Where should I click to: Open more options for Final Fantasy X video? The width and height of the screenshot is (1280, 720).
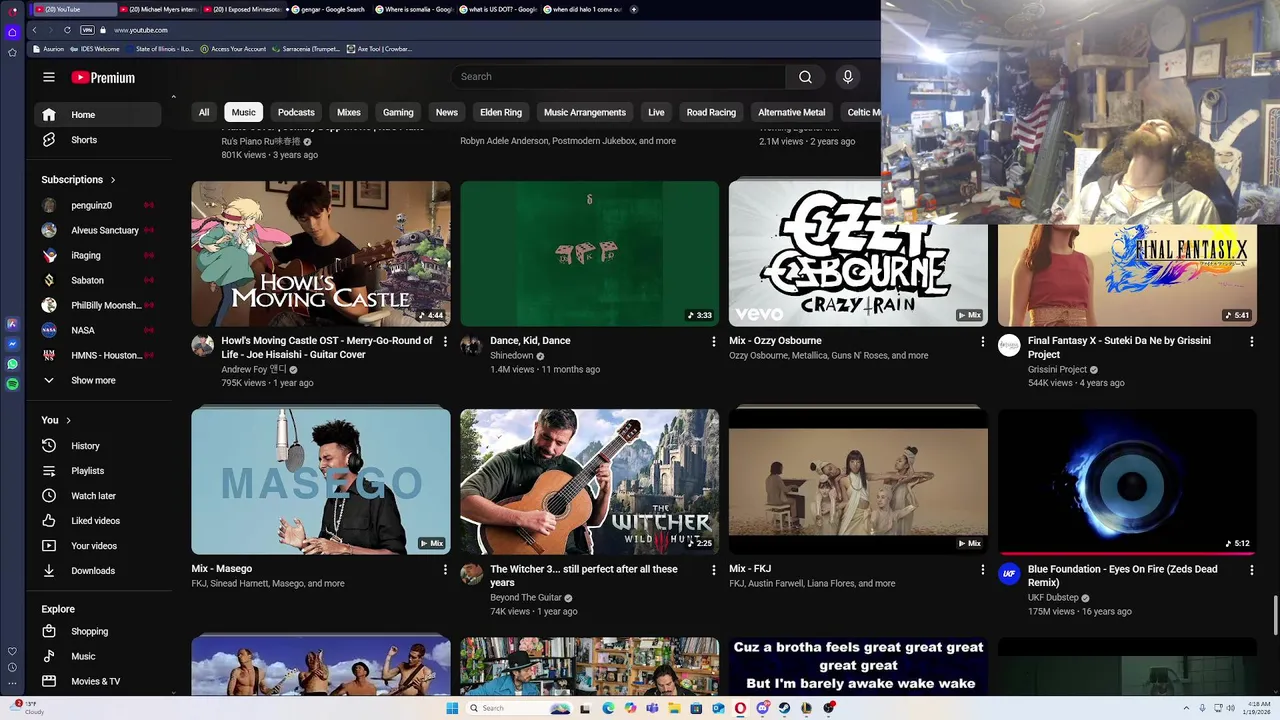[x=1251, y=341]
